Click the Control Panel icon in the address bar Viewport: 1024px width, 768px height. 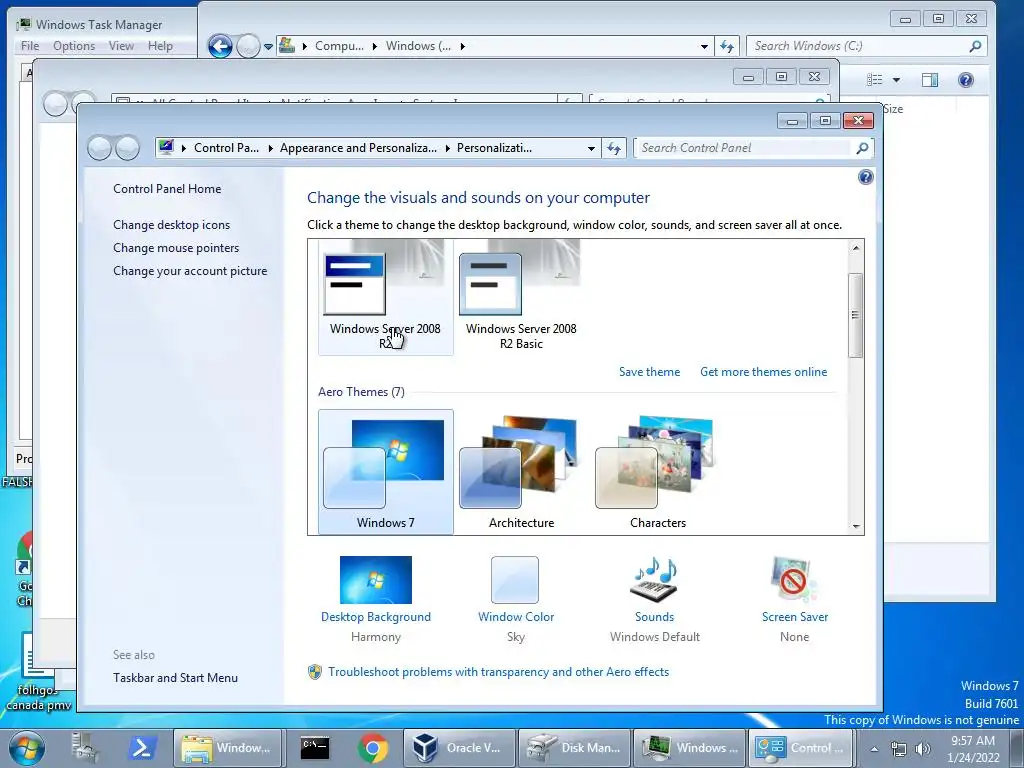coord(166,147)
